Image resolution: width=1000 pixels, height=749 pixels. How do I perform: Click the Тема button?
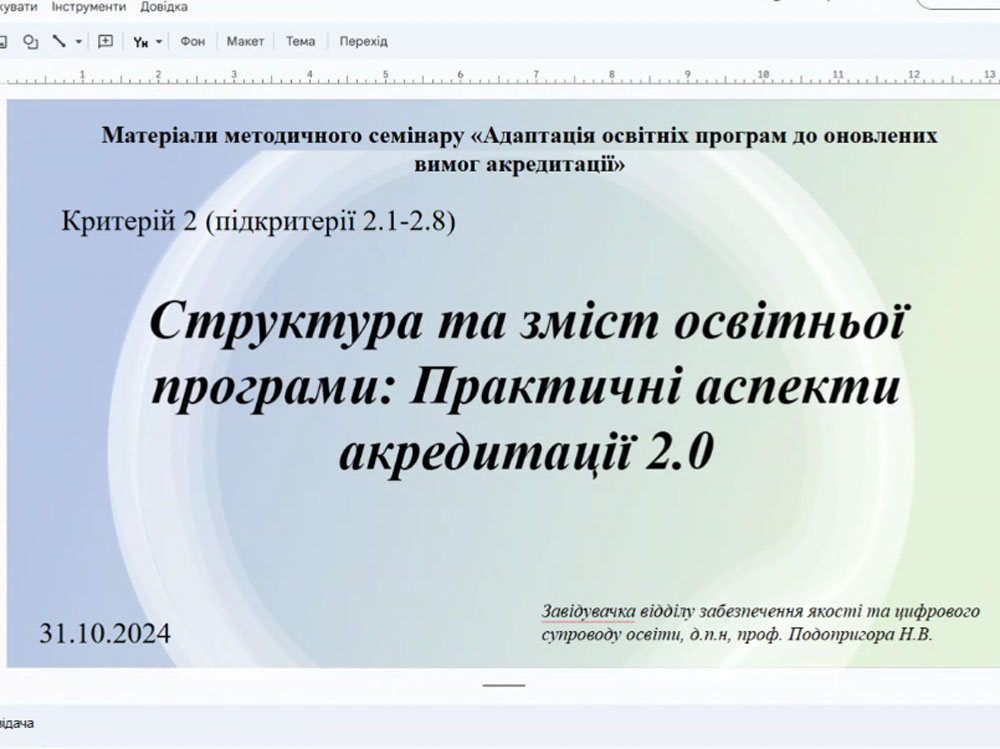click(300, 41)
